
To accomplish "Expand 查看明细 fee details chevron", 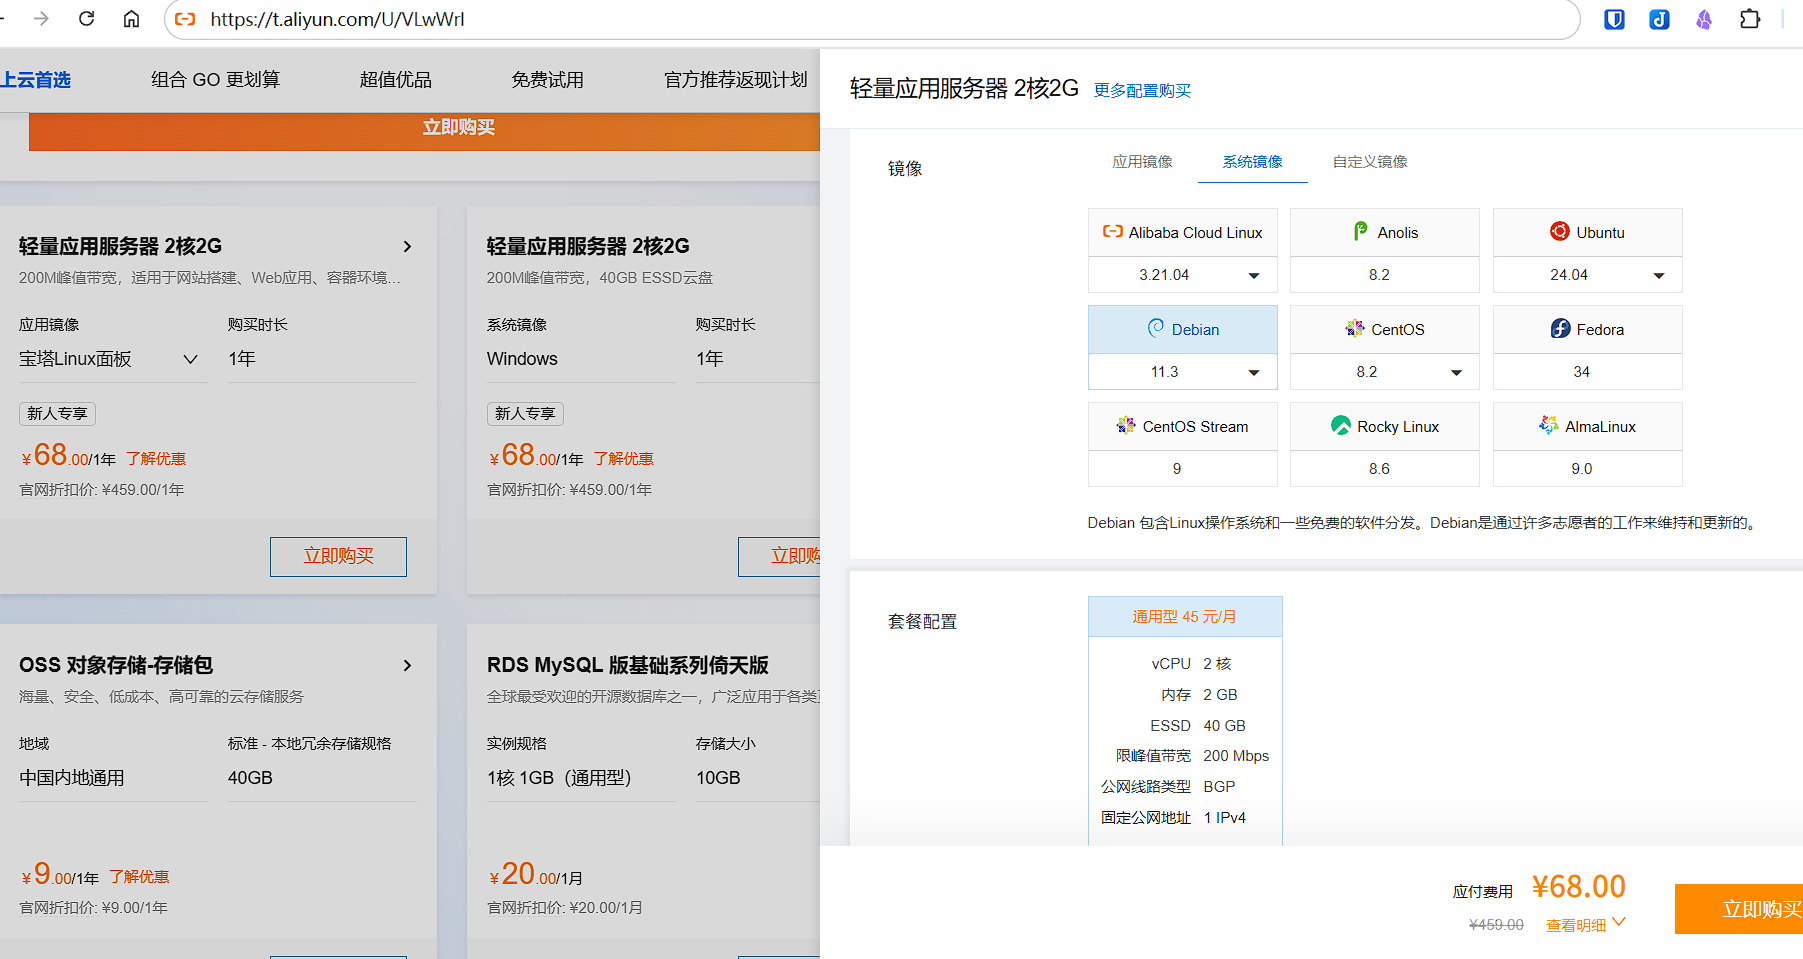I will point(1619,922).
